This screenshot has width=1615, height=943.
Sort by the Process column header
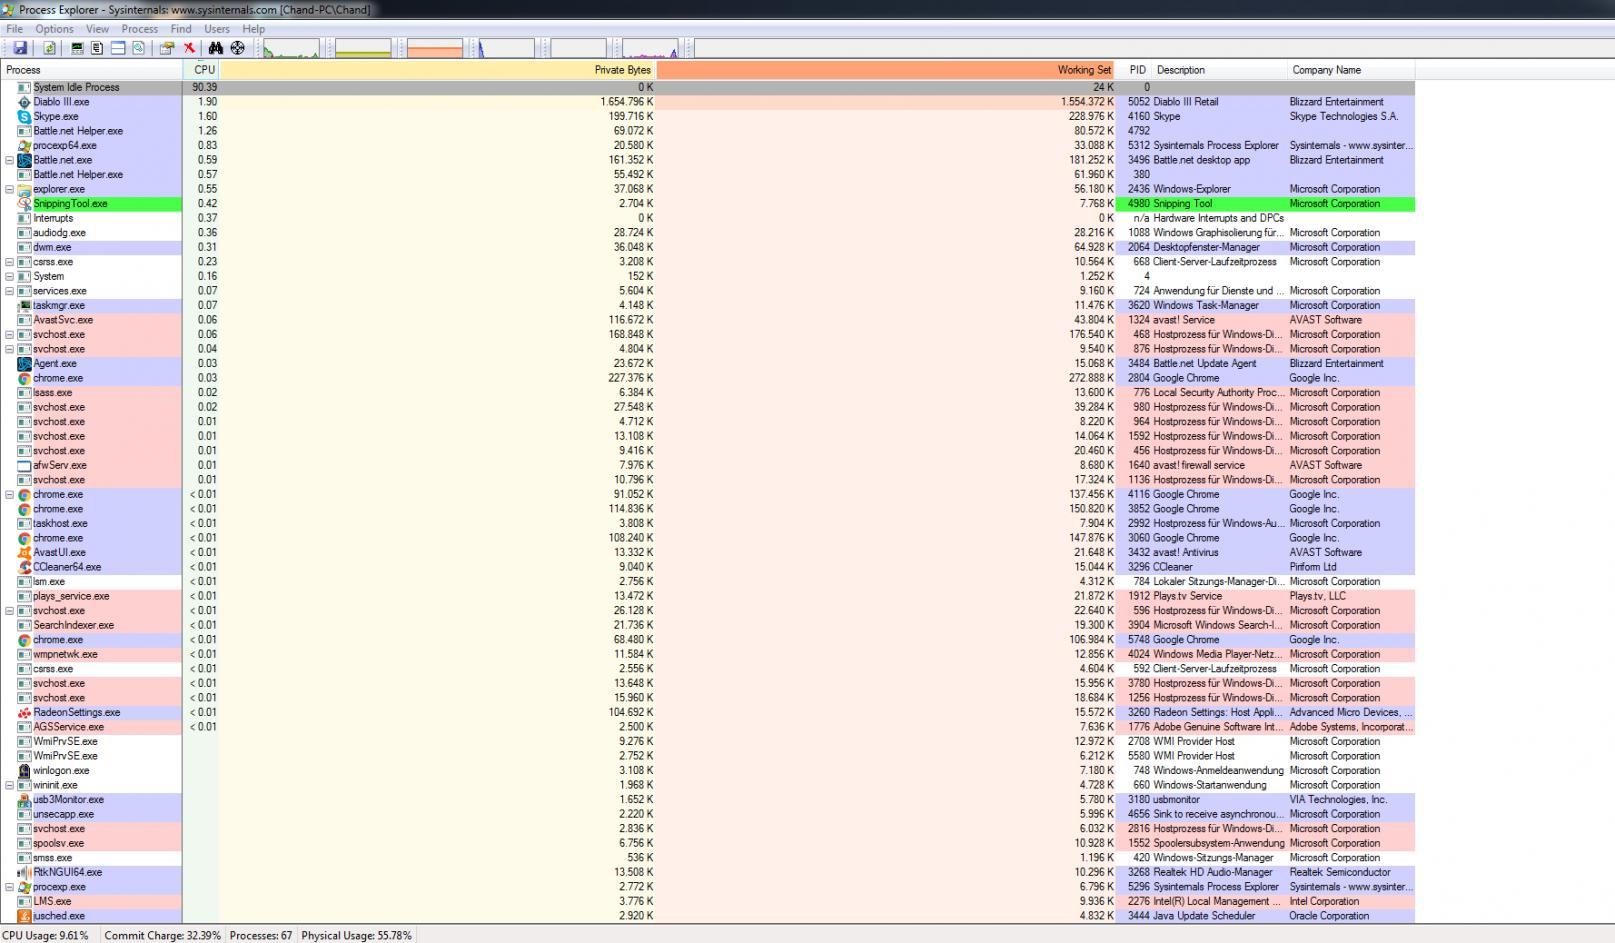(x=91, y=70)
